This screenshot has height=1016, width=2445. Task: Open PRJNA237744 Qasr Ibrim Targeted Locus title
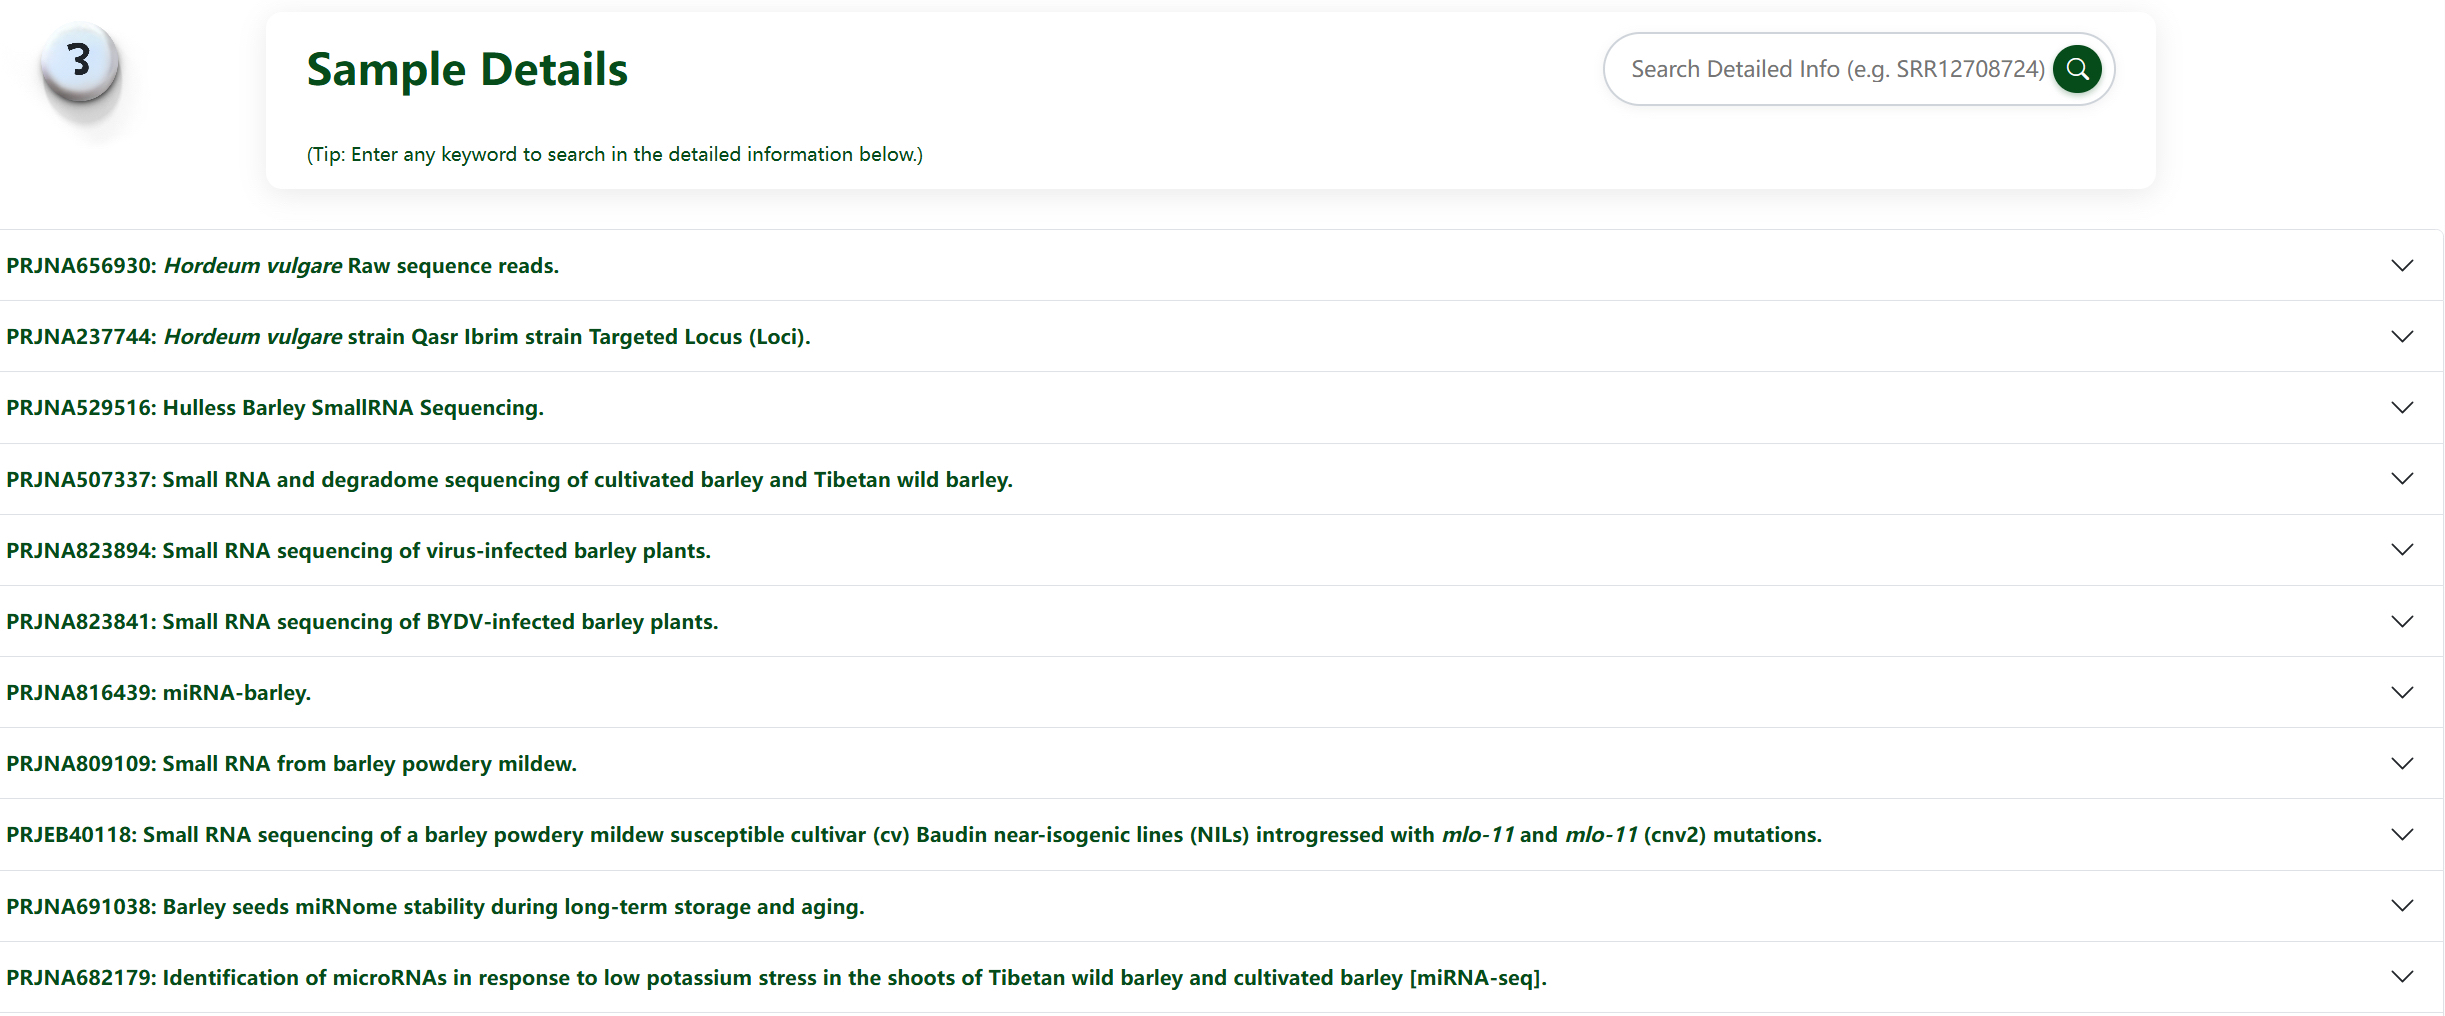(x=408, y=337)
